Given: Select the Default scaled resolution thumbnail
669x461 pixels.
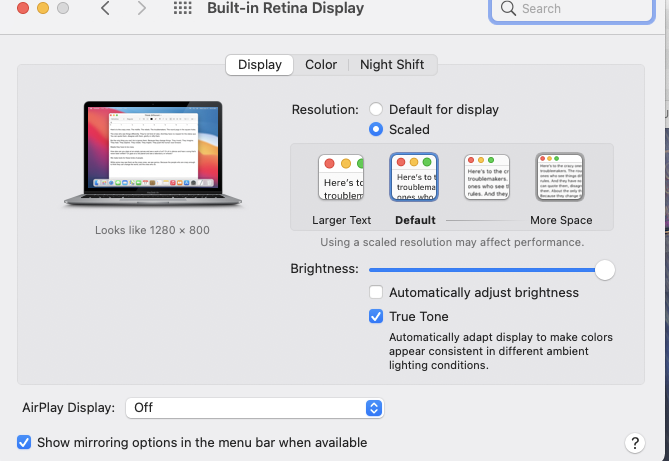Looking at the screenshot, I should (x=414, y=177).
